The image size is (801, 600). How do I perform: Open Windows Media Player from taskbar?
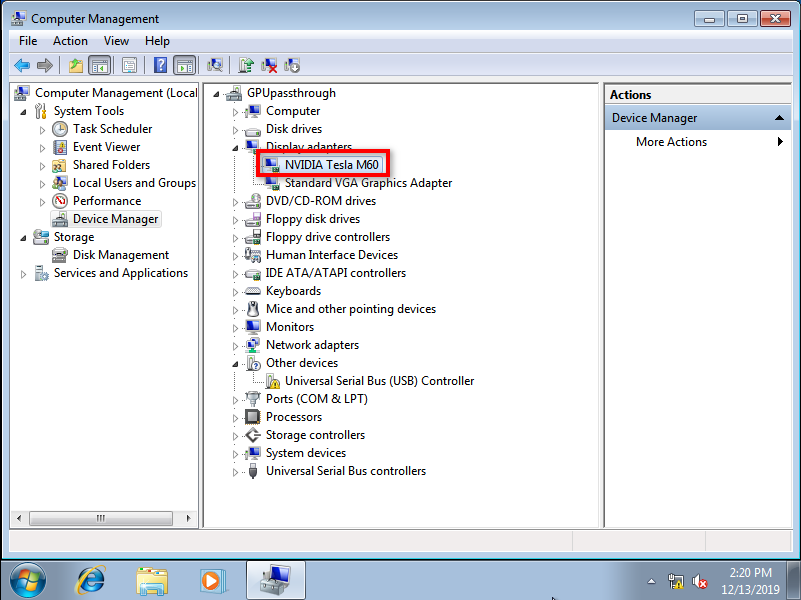click(x=213, y=581)
